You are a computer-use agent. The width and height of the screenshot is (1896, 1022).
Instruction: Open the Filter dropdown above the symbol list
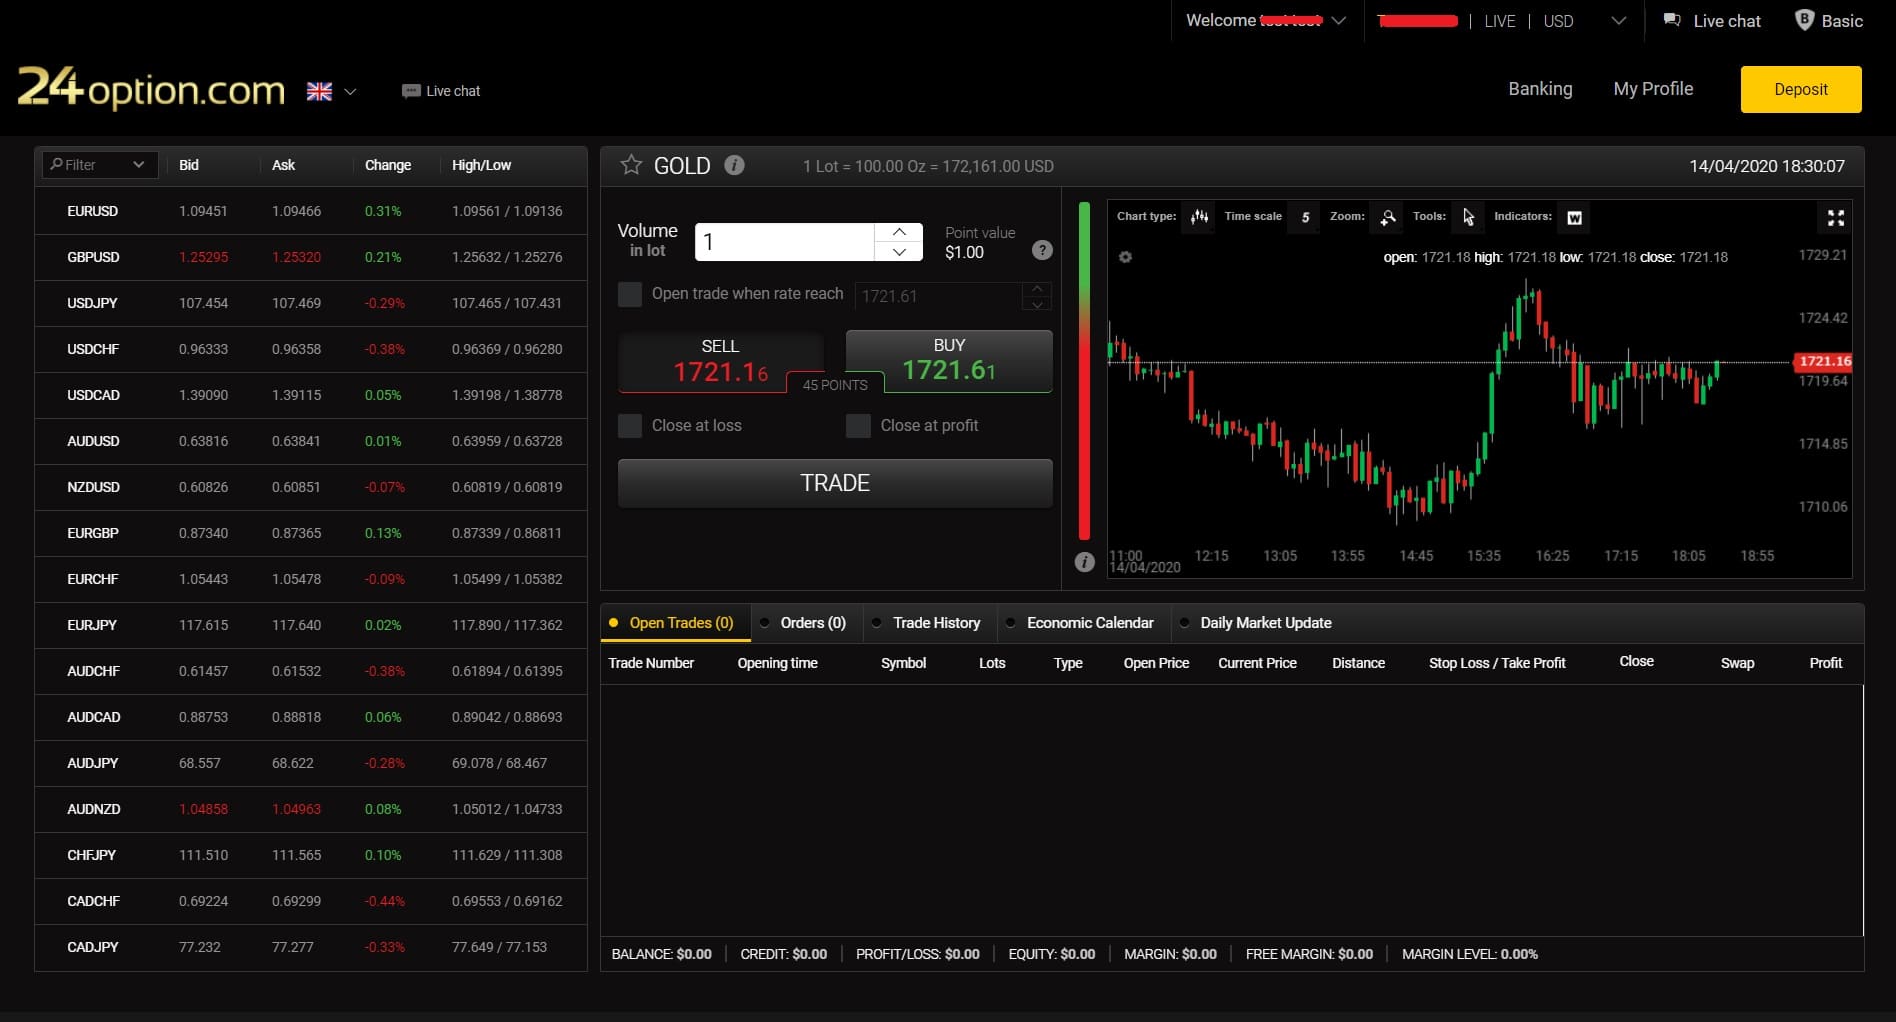click(x=99, y=164)
